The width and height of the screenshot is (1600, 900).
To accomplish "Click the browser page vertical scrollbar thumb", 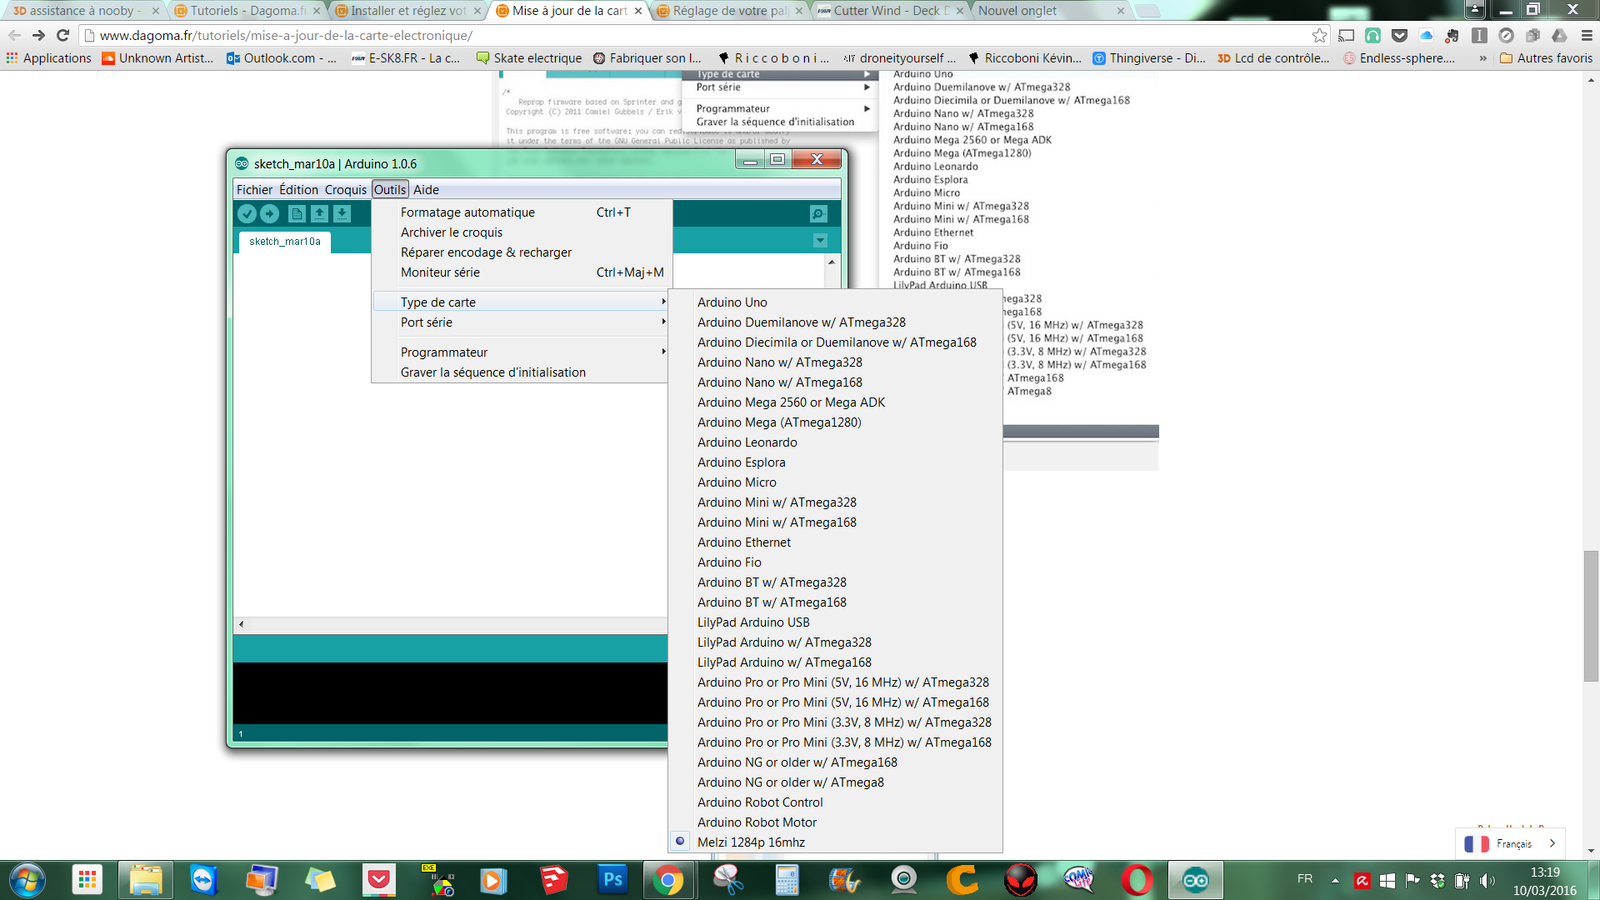I will coord(1591,615).
